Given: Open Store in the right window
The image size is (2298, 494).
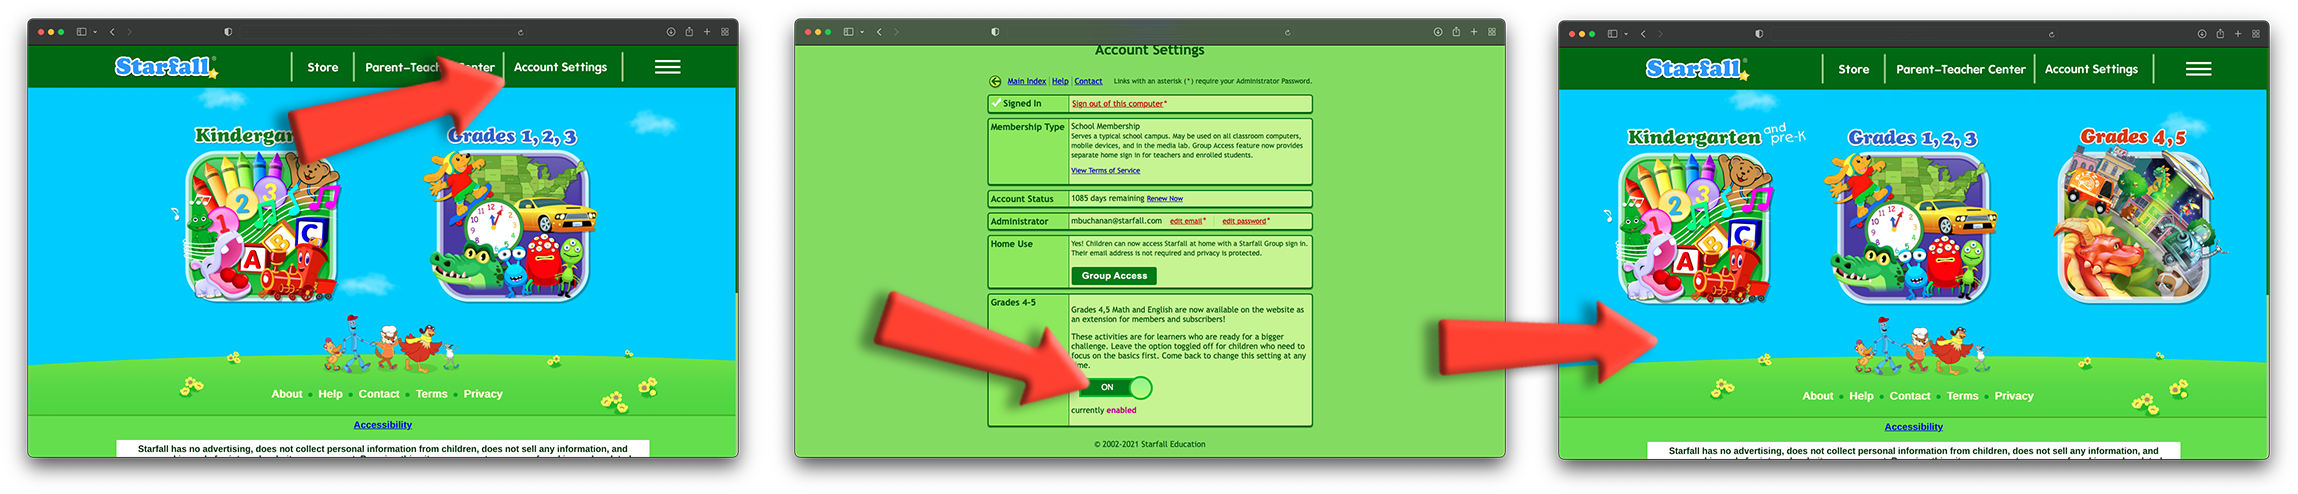Looking at the screenshot, I should (1853, 69).
